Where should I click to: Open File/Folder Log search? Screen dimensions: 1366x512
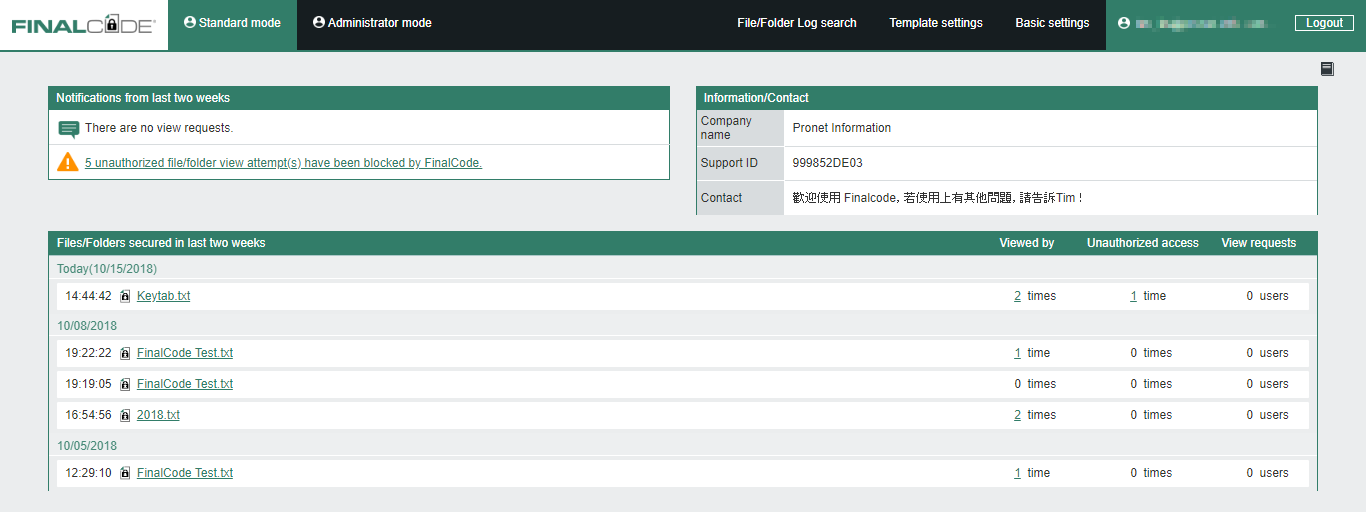pyautogui.click(x=796, y=23)
